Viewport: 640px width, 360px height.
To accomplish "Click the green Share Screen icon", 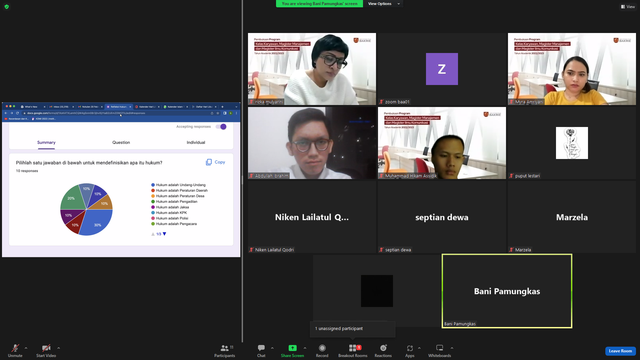I will click(292, 348).
